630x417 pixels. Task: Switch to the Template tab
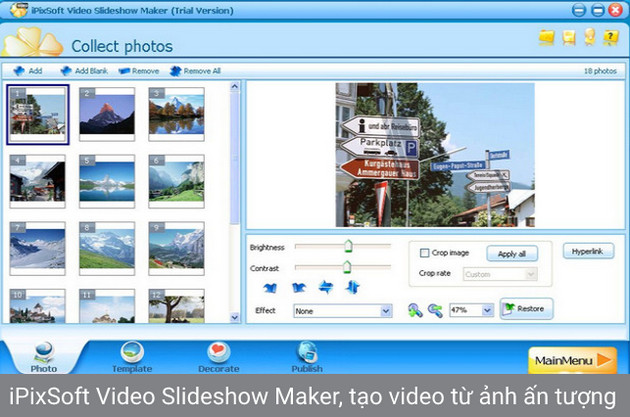coord(132,357)
